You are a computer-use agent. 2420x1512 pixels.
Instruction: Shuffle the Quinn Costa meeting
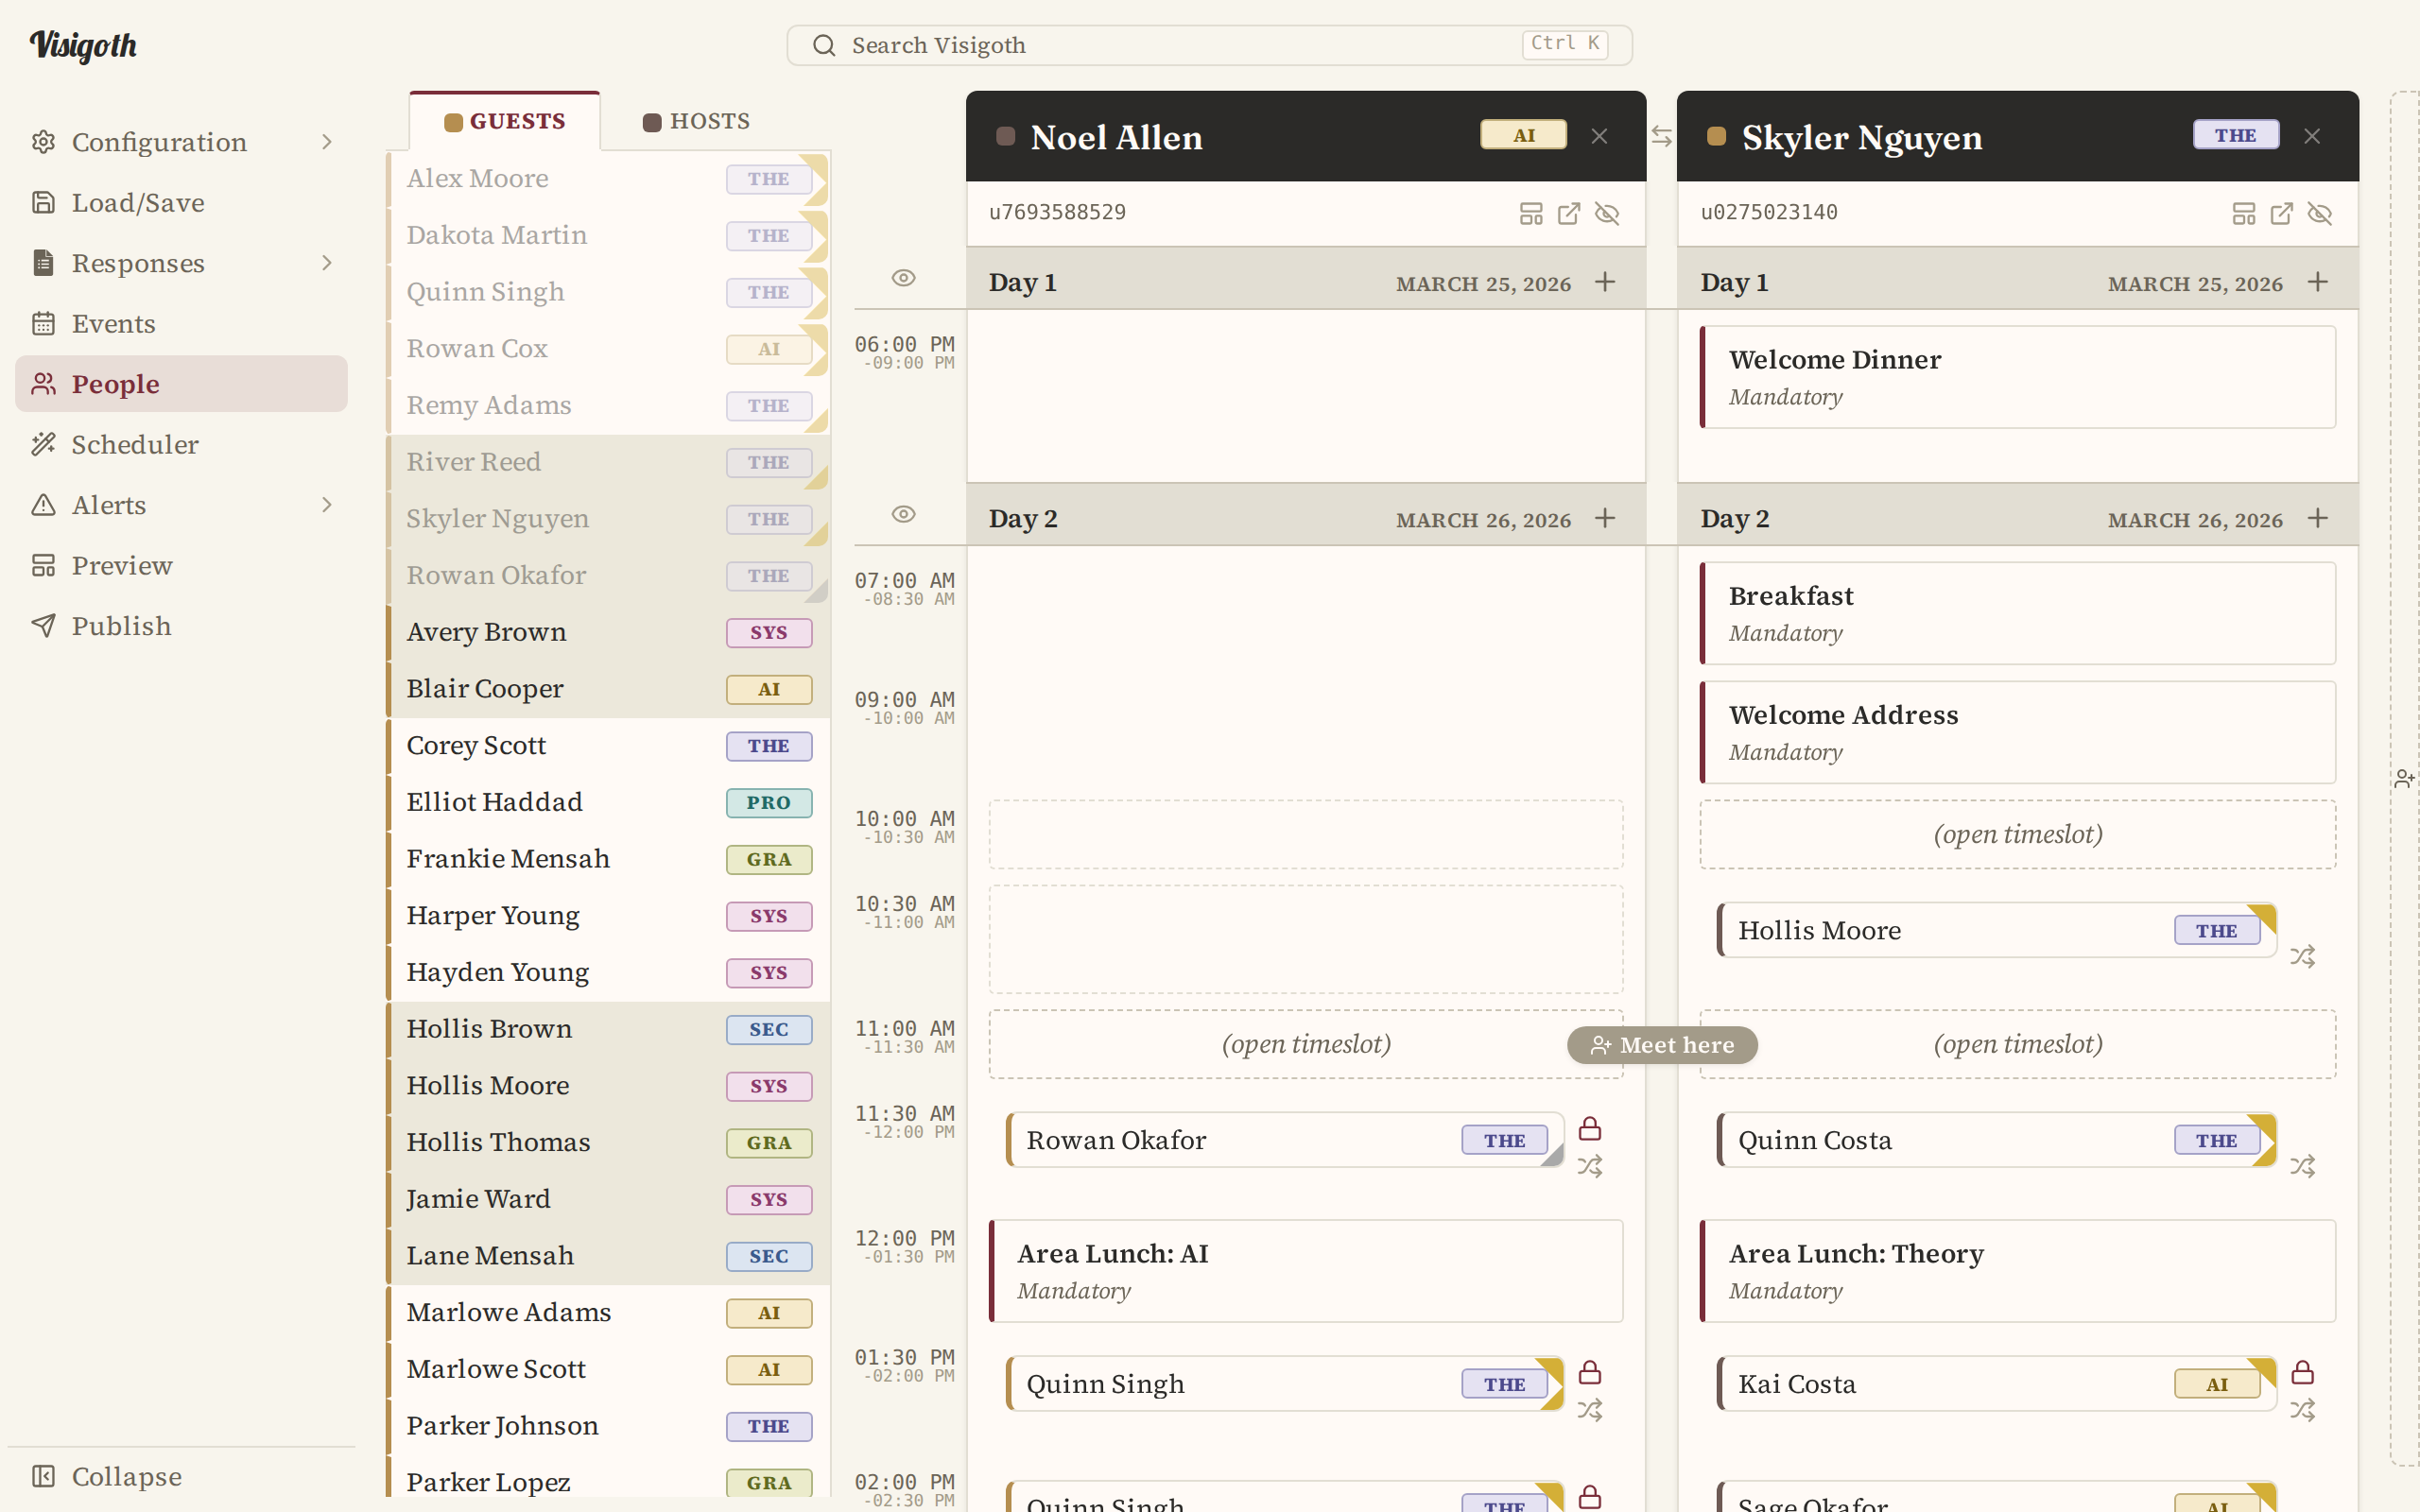point(2302,1166)
